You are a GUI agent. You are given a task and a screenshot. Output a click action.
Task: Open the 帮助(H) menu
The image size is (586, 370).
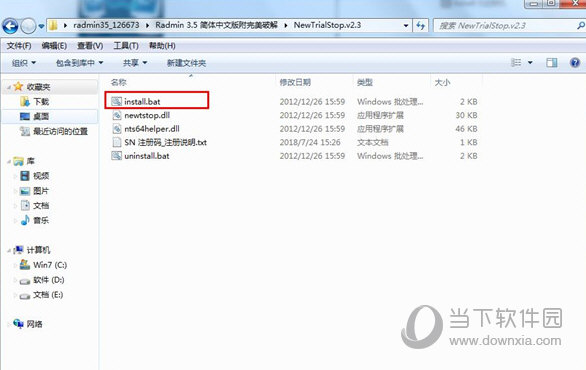162,46
